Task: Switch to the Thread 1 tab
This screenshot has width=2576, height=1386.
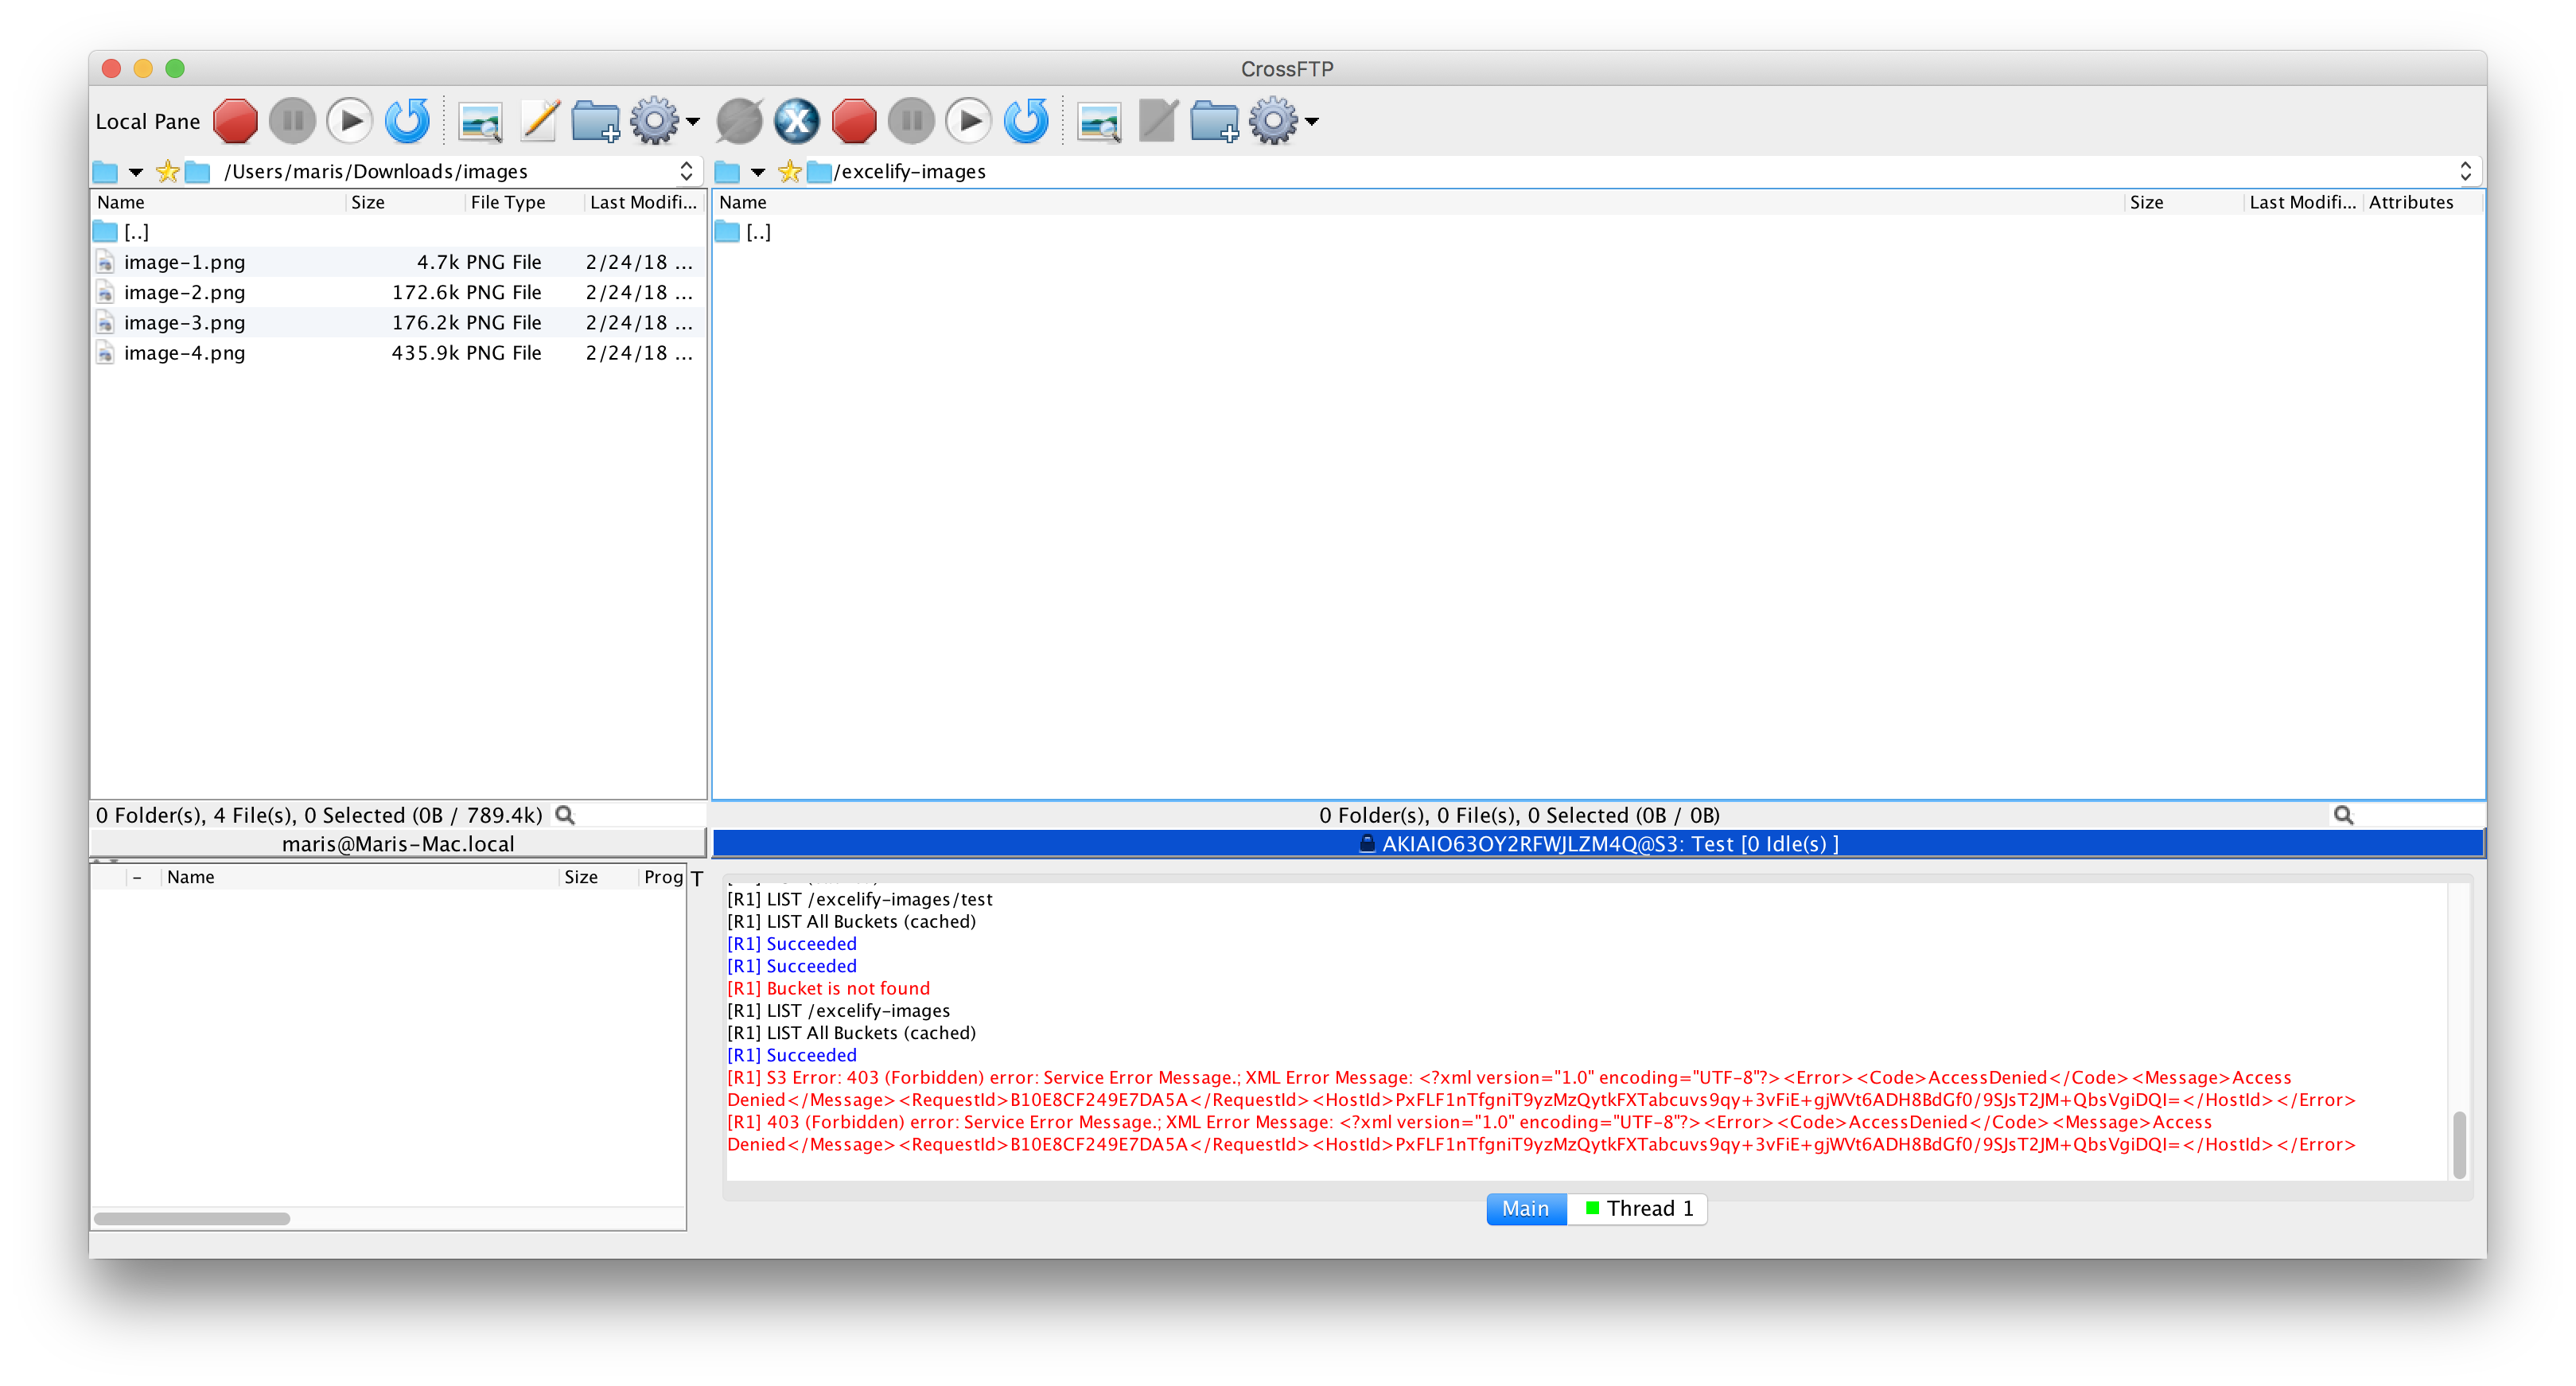Action: point(1638,1208)
